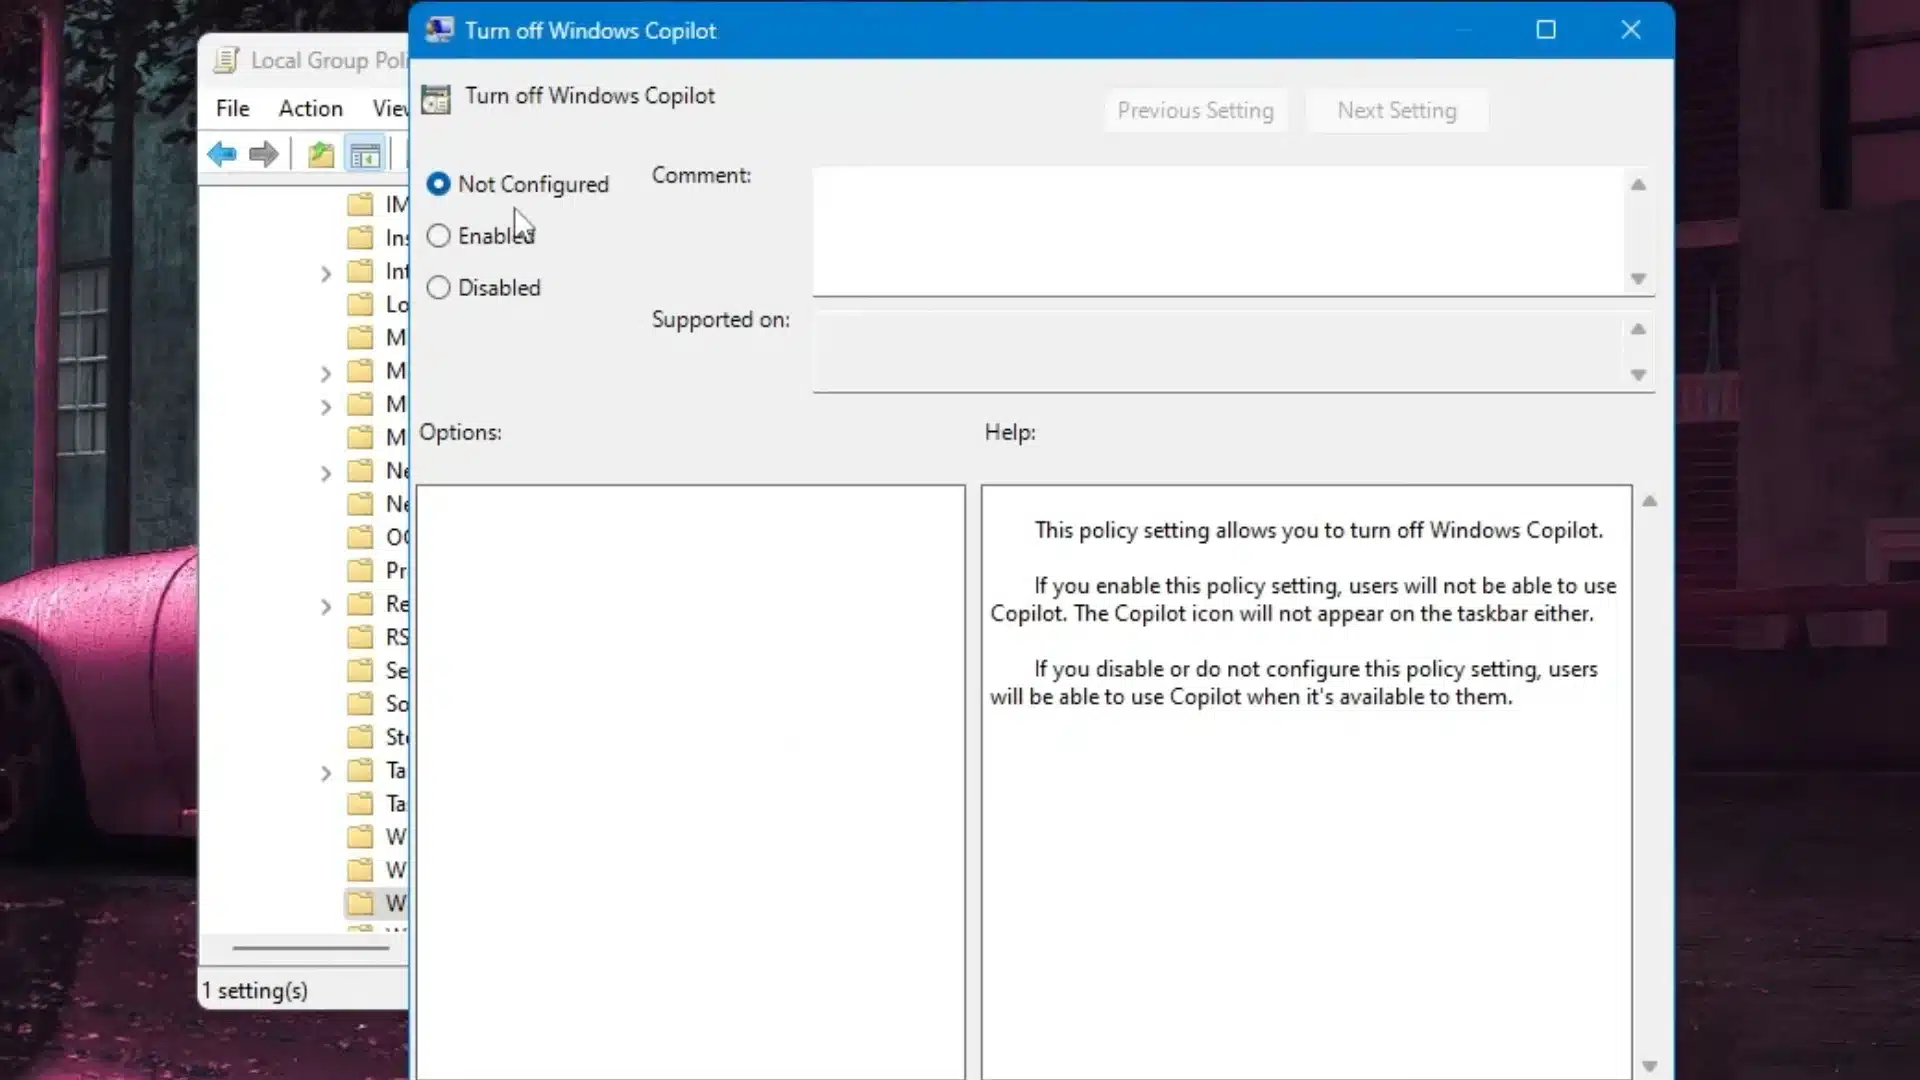Click the Previous Setting button
The image size is (1920, 1080).
tap(1195, 110)
